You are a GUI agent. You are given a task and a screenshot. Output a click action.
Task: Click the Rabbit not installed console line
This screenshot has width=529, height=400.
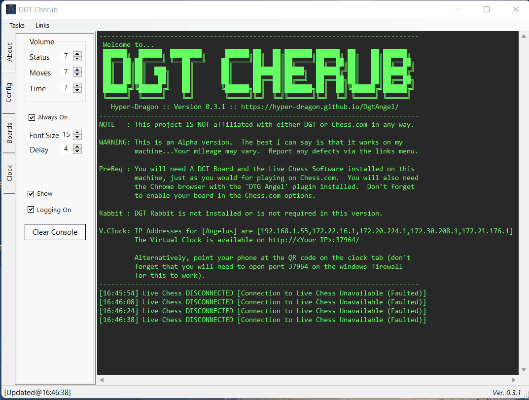coord(241,213)
